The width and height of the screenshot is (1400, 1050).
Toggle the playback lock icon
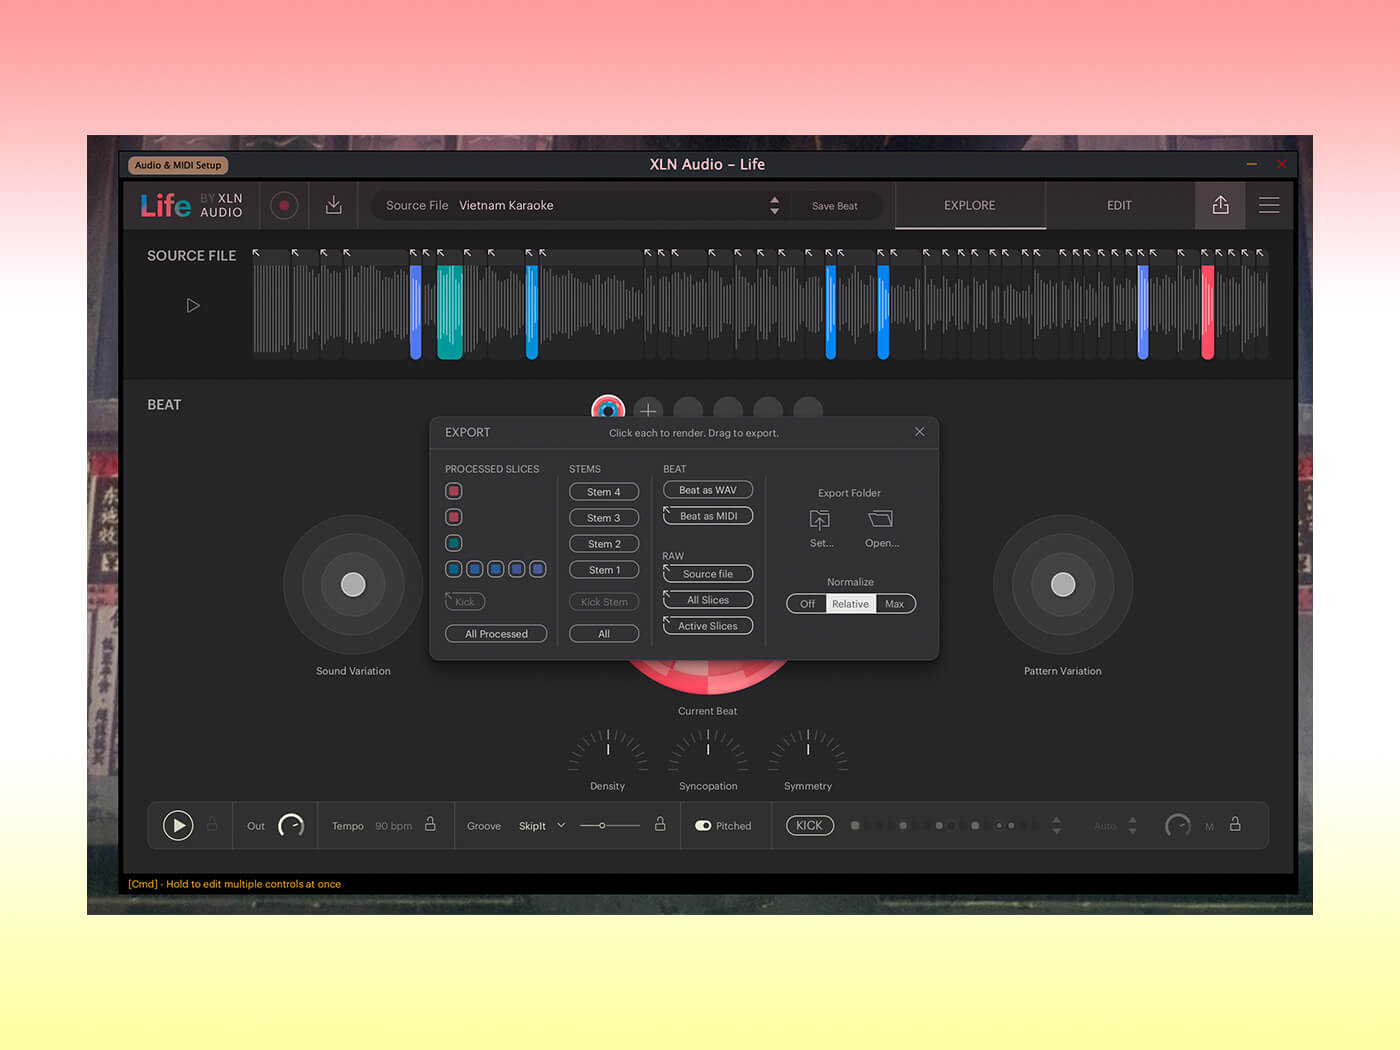click(212, 824)
